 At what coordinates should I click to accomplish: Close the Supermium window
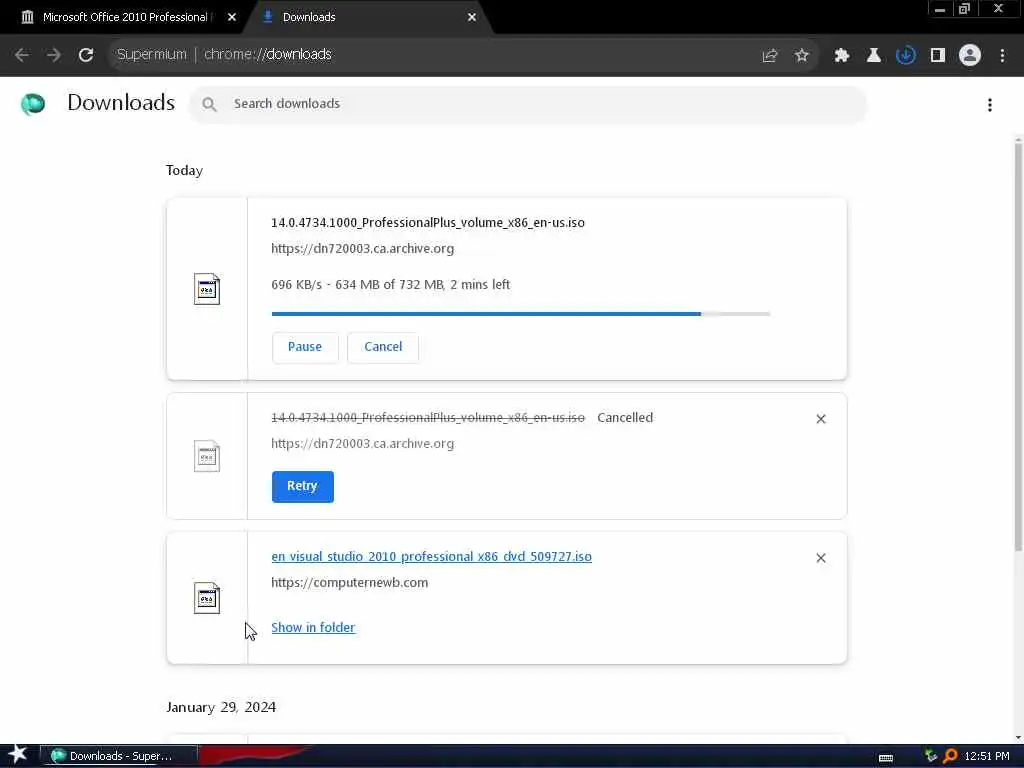pos(999,9)
